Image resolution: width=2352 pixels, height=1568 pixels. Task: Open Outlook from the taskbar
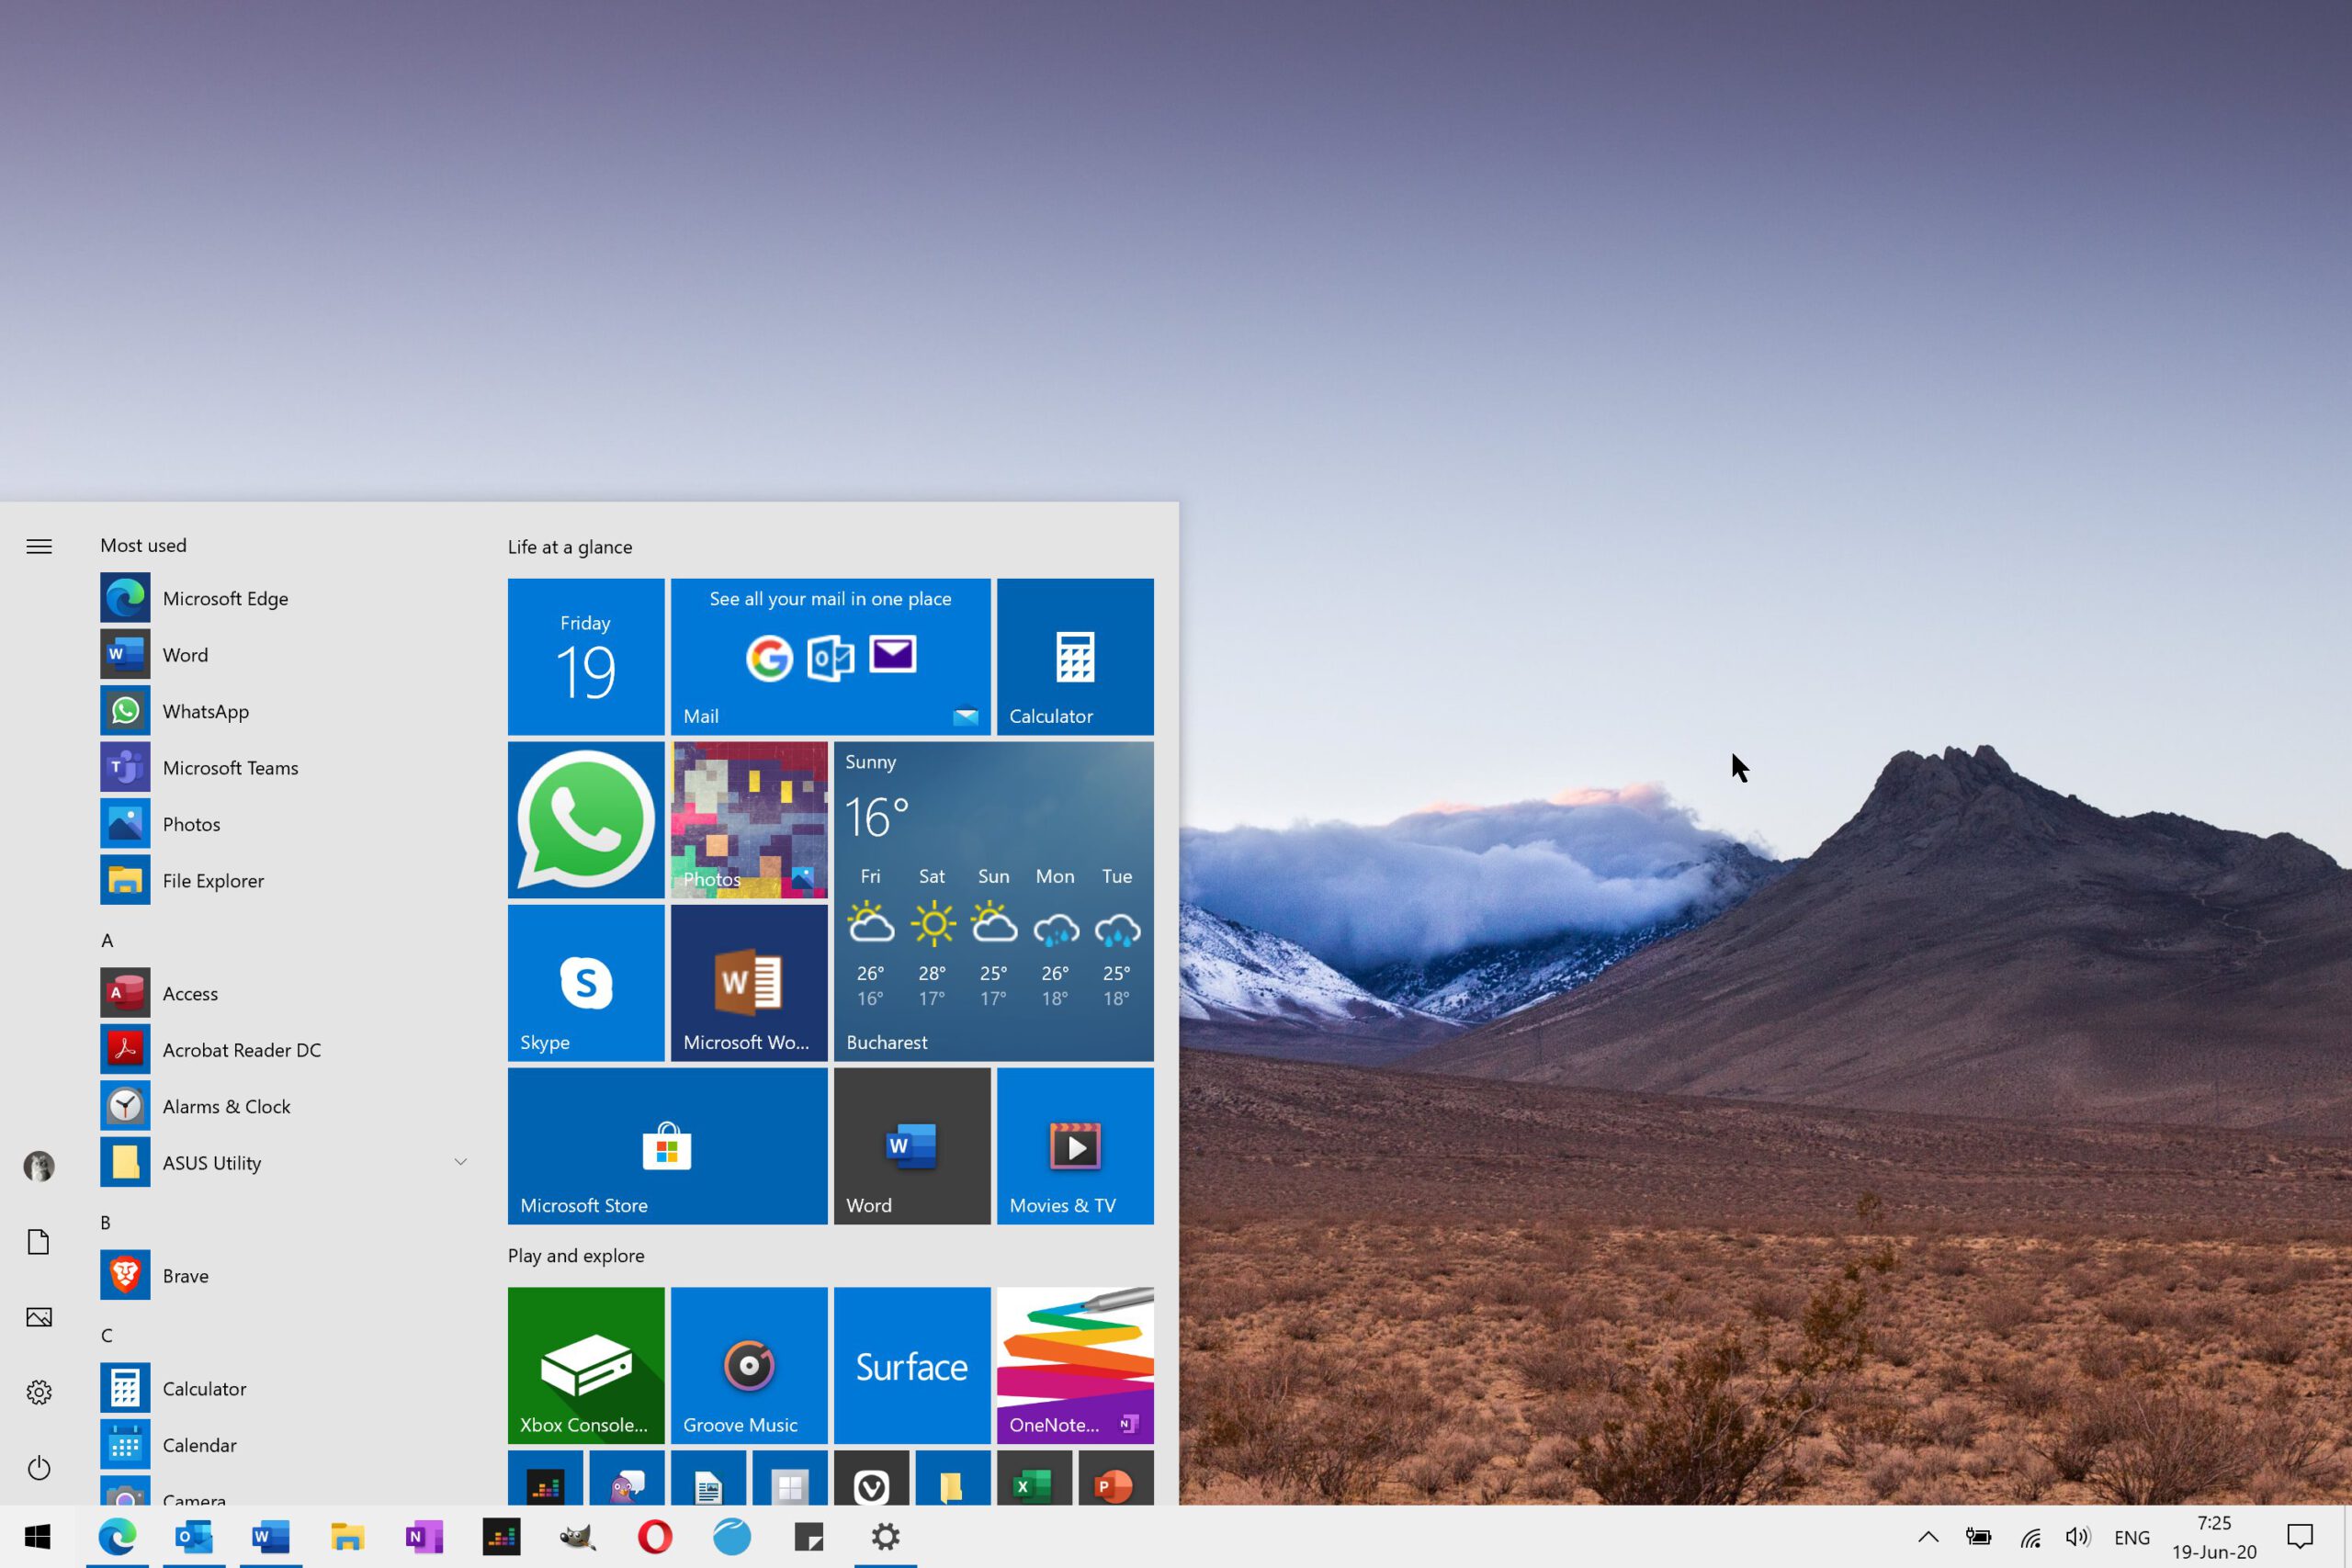pos(194,1537)
